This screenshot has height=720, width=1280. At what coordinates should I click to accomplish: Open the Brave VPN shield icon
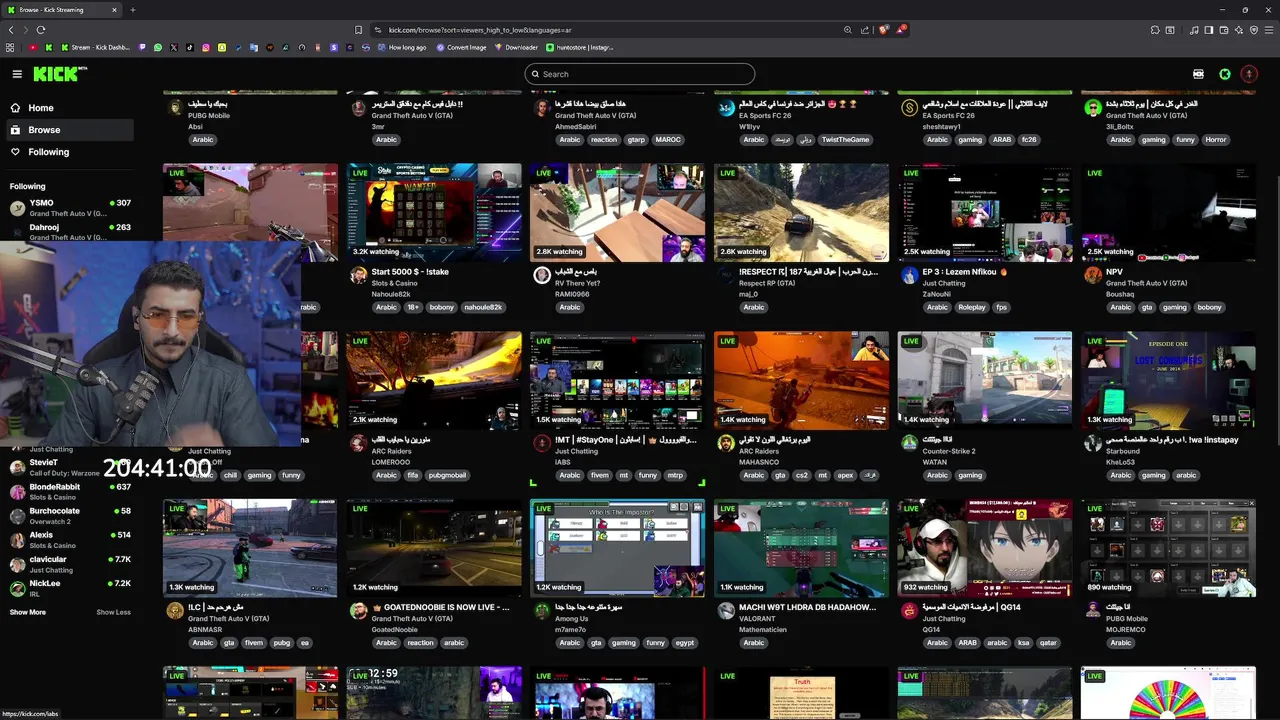click(1254, 30)
